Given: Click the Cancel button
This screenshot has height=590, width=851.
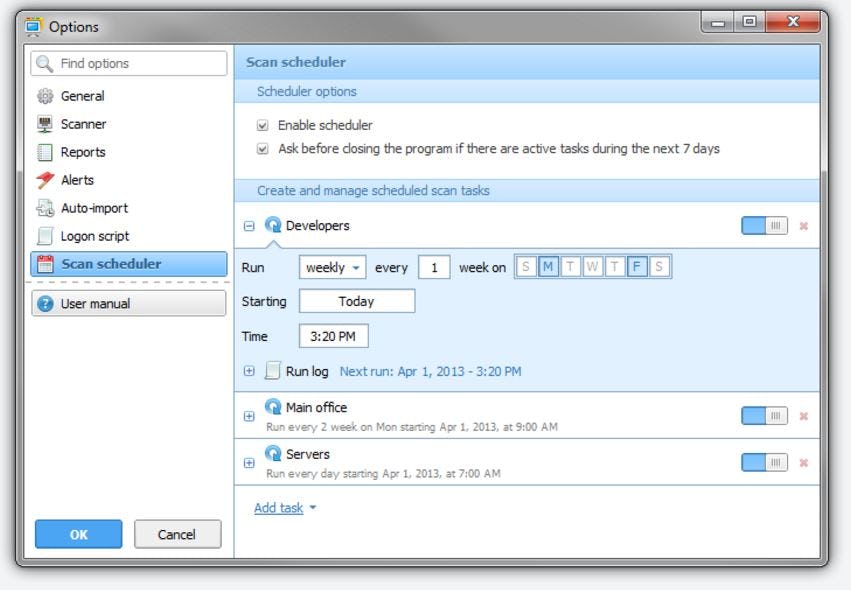Looking at the screenshot, I should click(x=177, y=535).
